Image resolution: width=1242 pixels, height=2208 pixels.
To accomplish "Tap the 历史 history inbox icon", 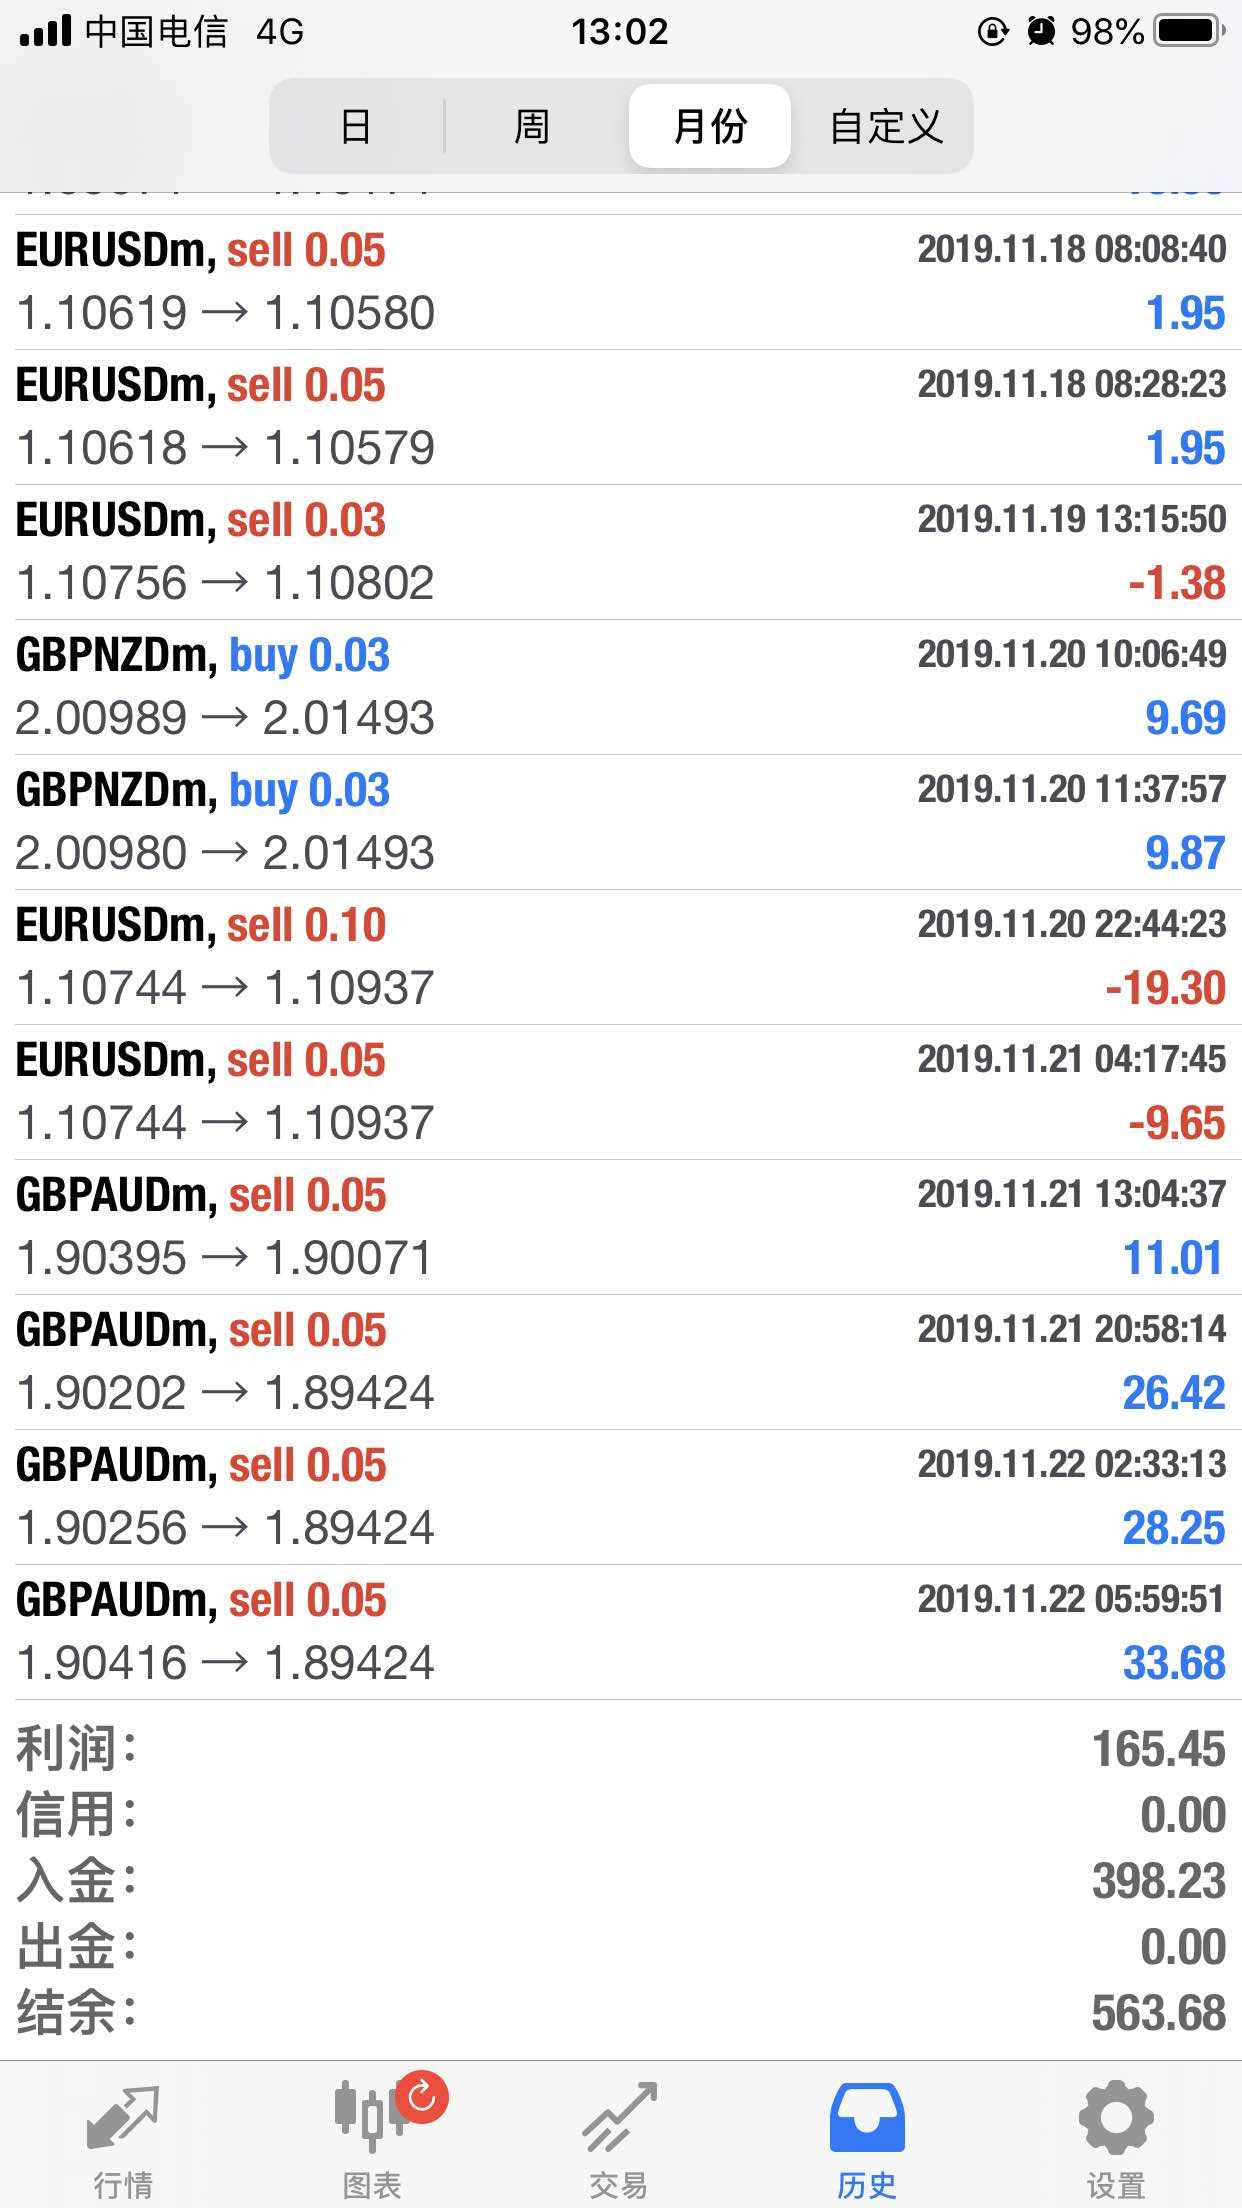I will tap(867, 2120).
